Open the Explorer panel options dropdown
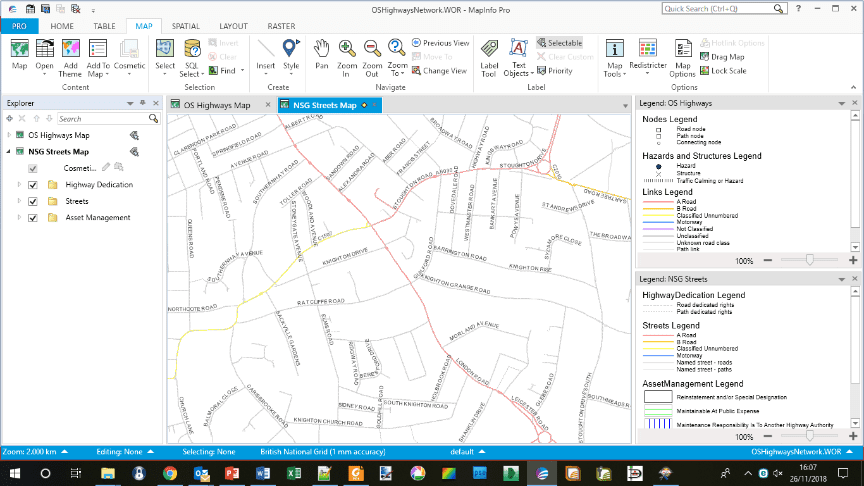Viewport: 864px width, 486px height. (x=130, y=103)
